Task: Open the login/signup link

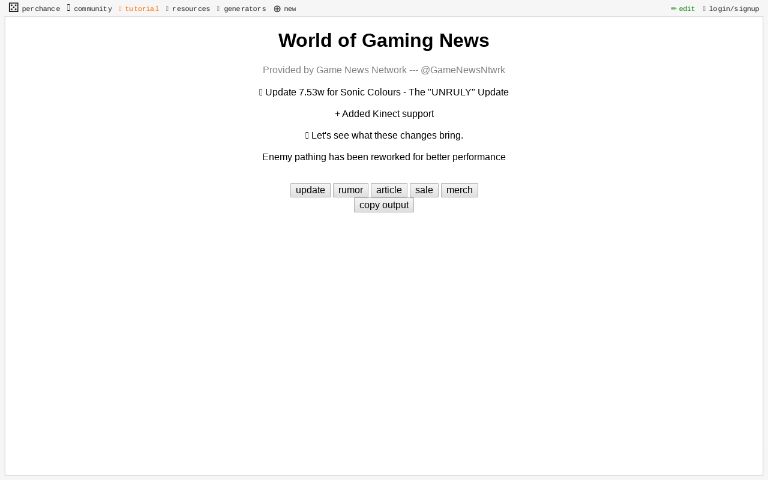Action: [x=731, y=8]
